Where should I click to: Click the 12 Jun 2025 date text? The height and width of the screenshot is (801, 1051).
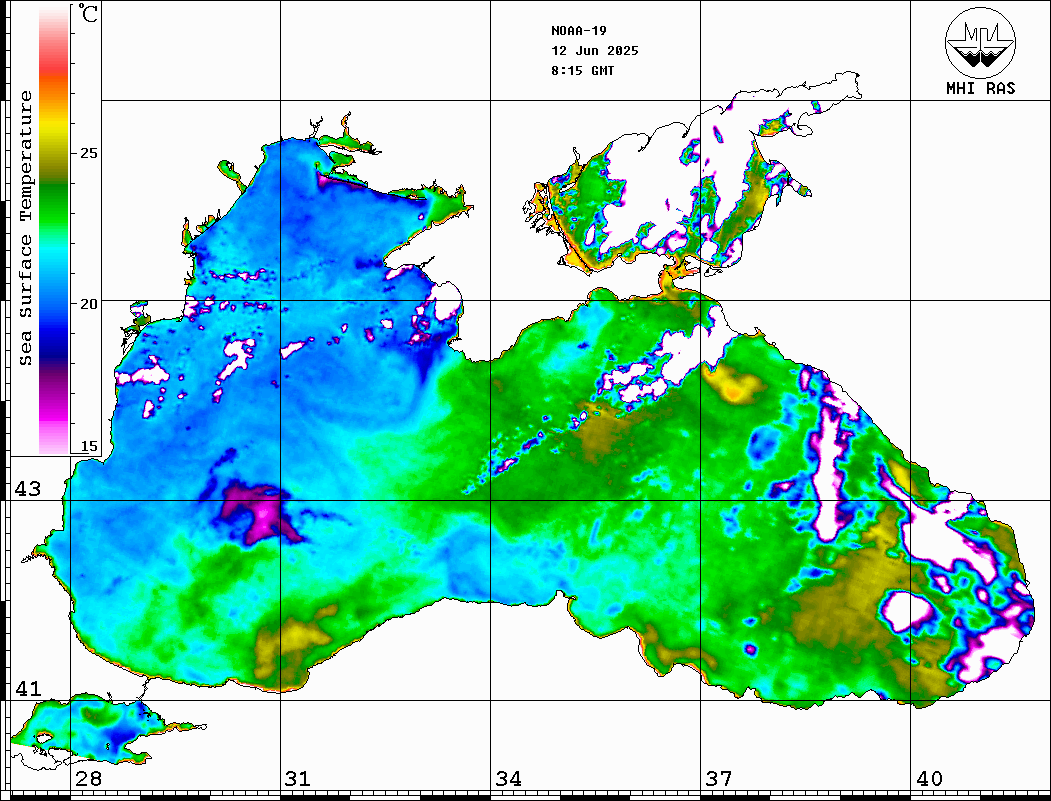click(x=594, y=51)
